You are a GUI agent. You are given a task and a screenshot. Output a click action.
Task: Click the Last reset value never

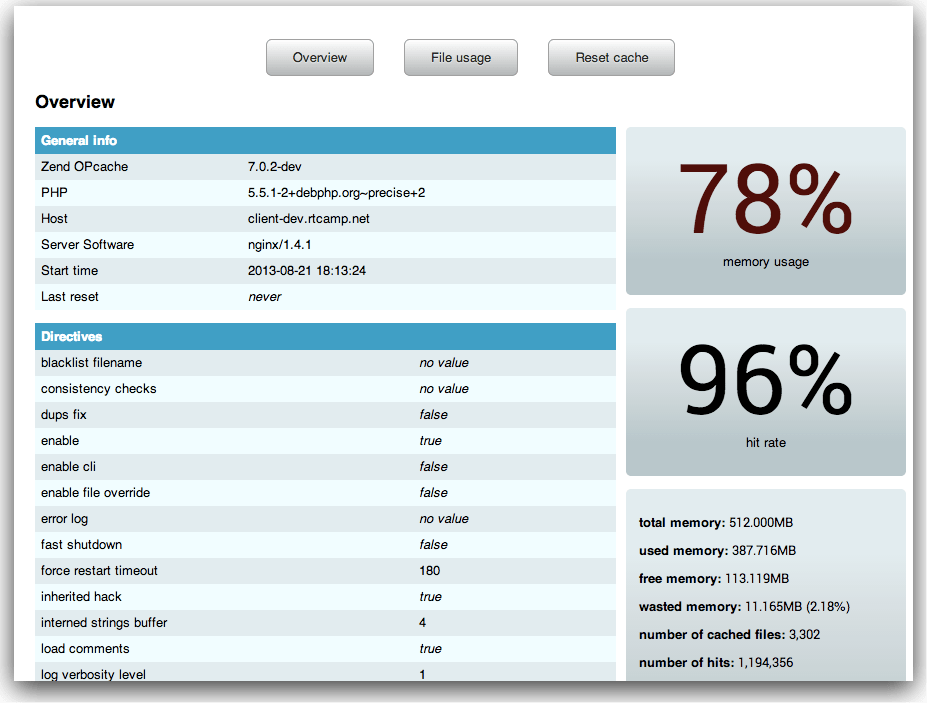click(264, 297)
